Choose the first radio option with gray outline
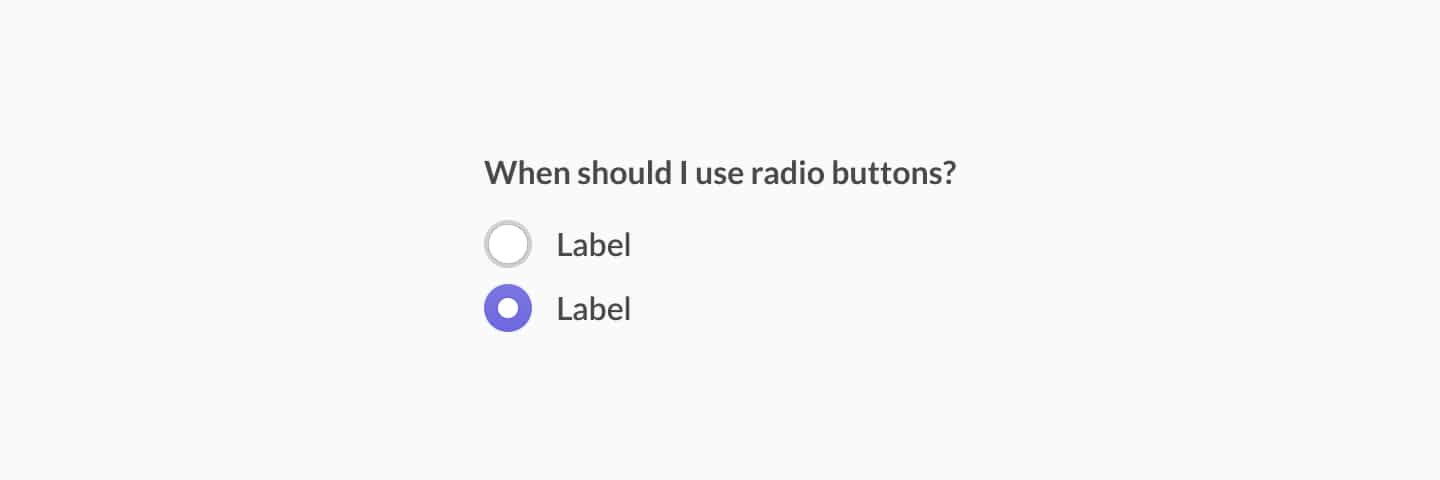Viewport: 1440px width, 480px height. pyautogui.click(x=508, y=244)
